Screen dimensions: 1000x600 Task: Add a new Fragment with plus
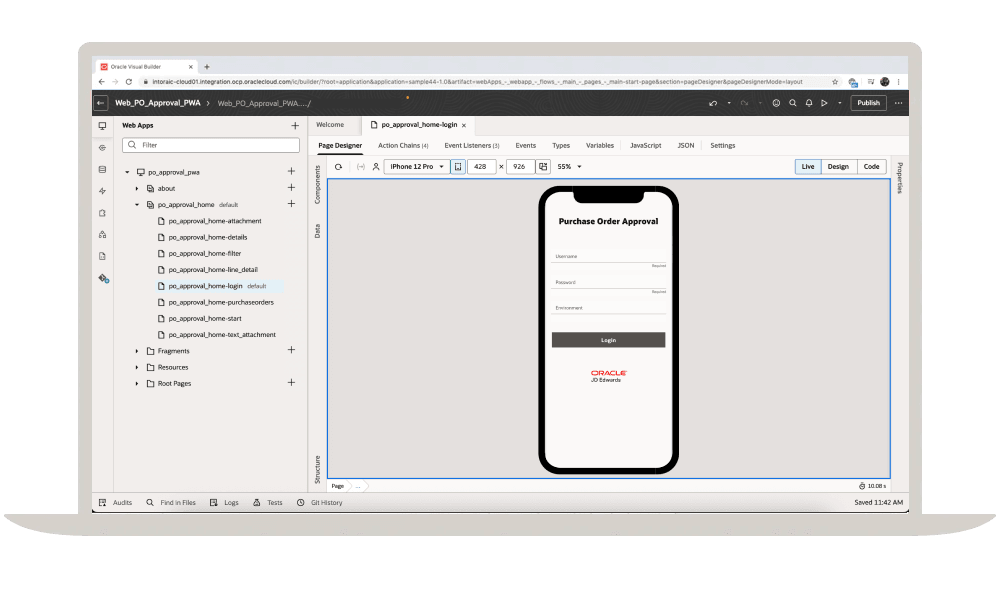(291, 349)
